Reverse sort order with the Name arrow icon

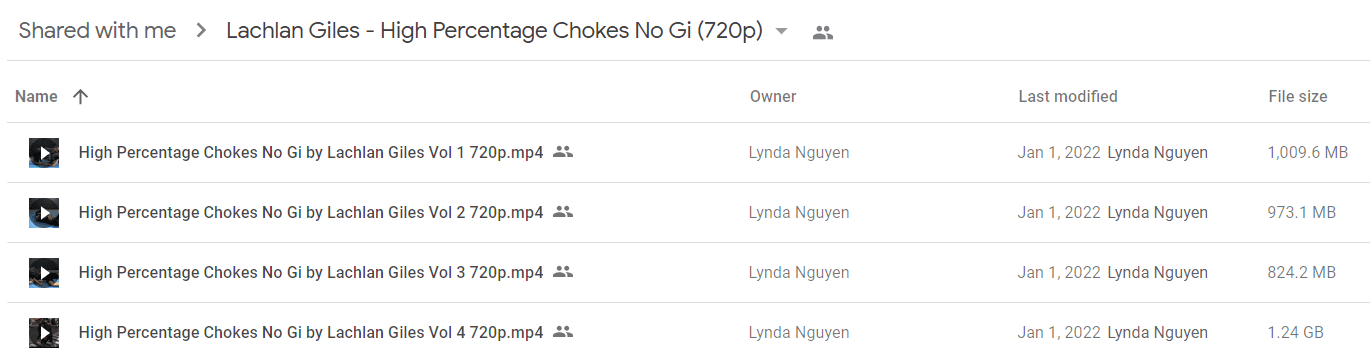81,97
